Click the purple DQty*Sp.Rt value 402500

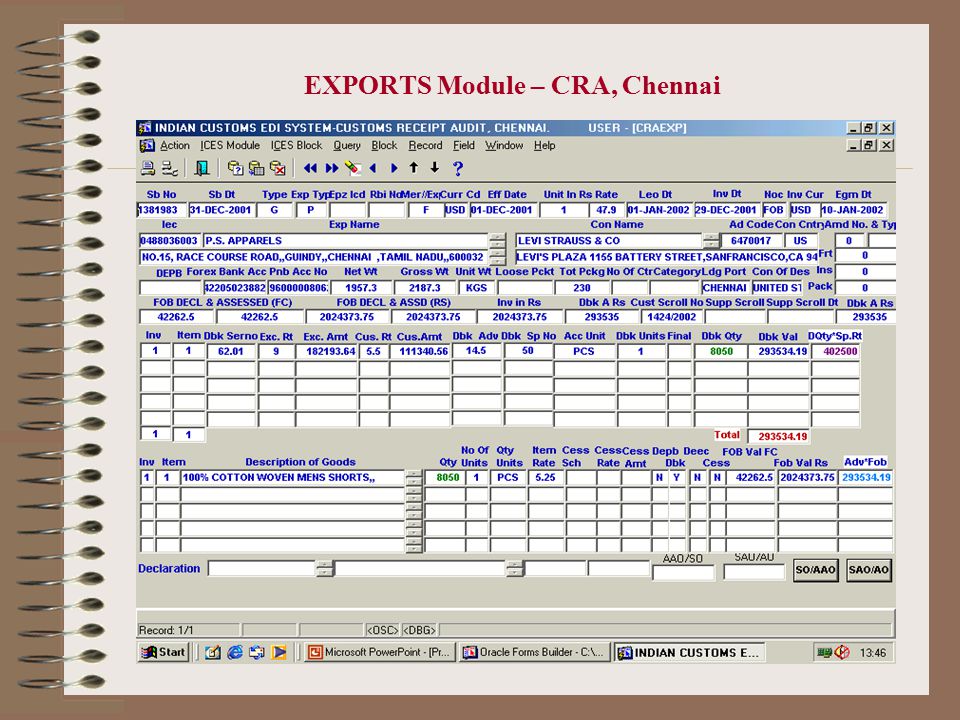[836, 351]
